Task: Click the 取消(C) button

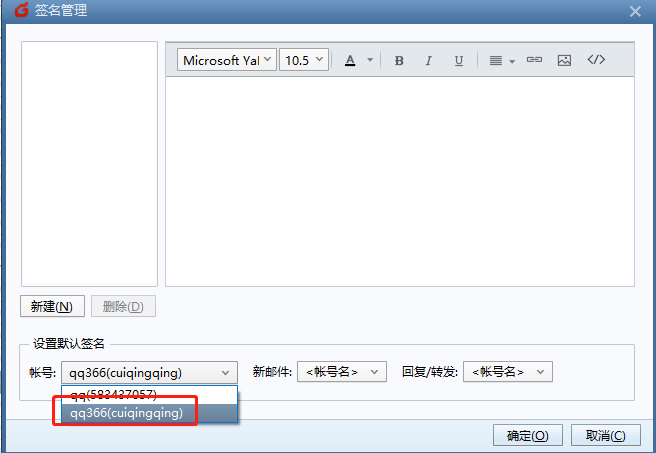Action: (605, 435)
